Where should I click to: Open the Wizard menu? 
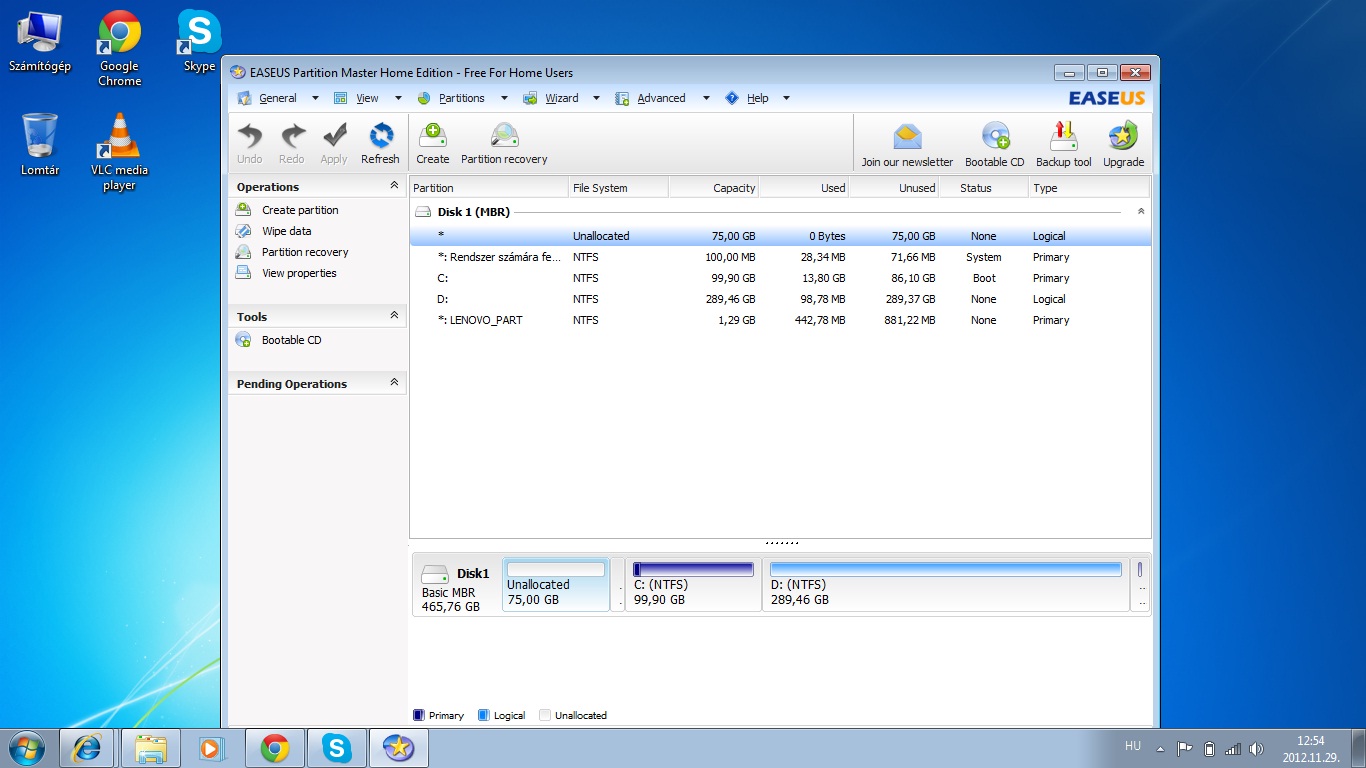tap(561, 98)
